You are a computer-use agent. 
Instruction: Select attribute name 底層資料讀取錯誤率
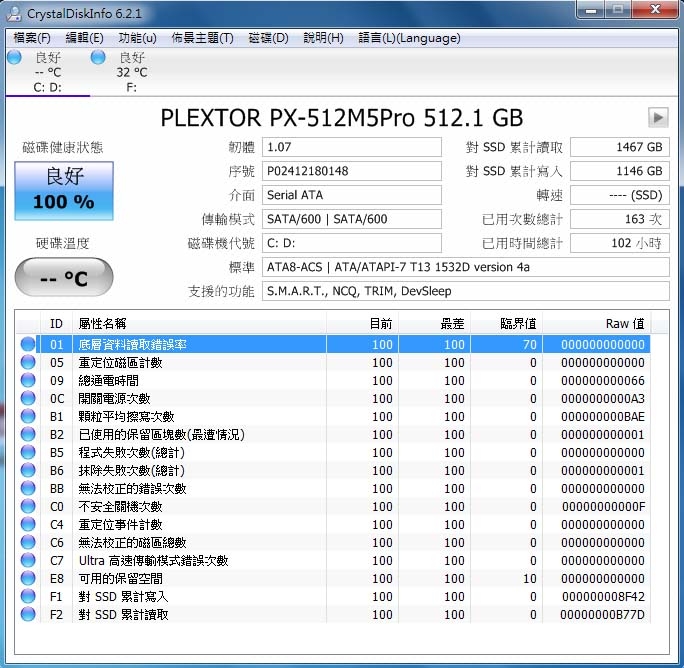pos(133,345)
